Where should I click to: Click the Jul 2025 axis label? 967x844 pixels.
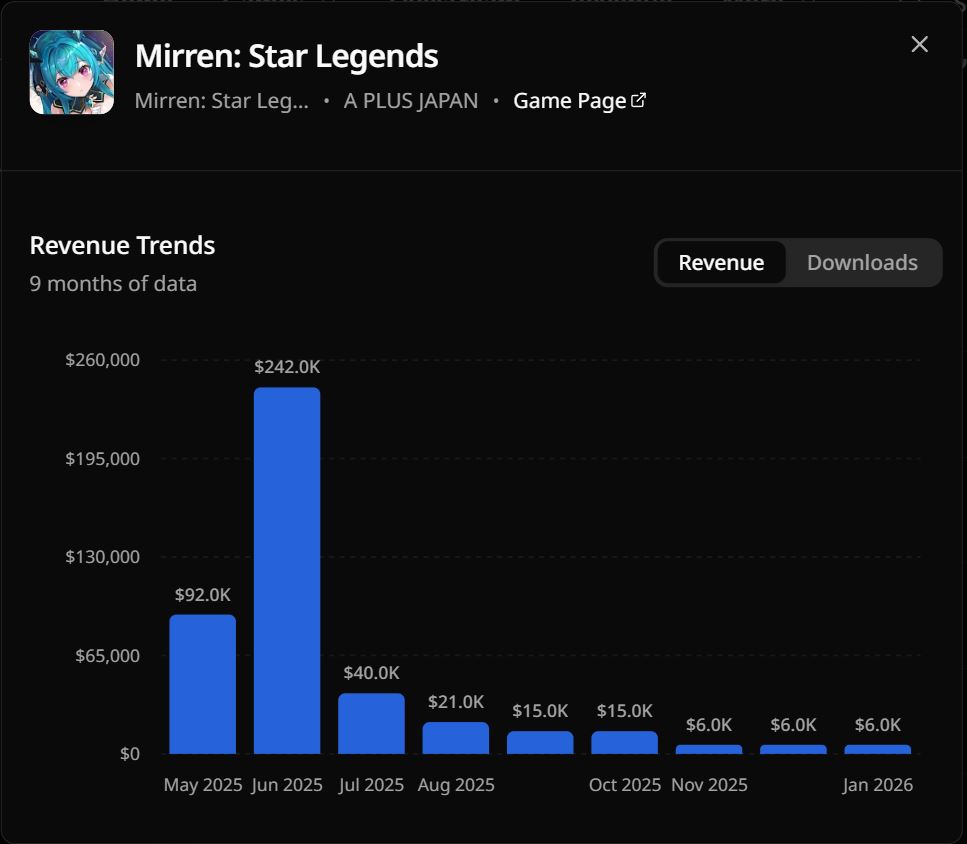point(371,785)
